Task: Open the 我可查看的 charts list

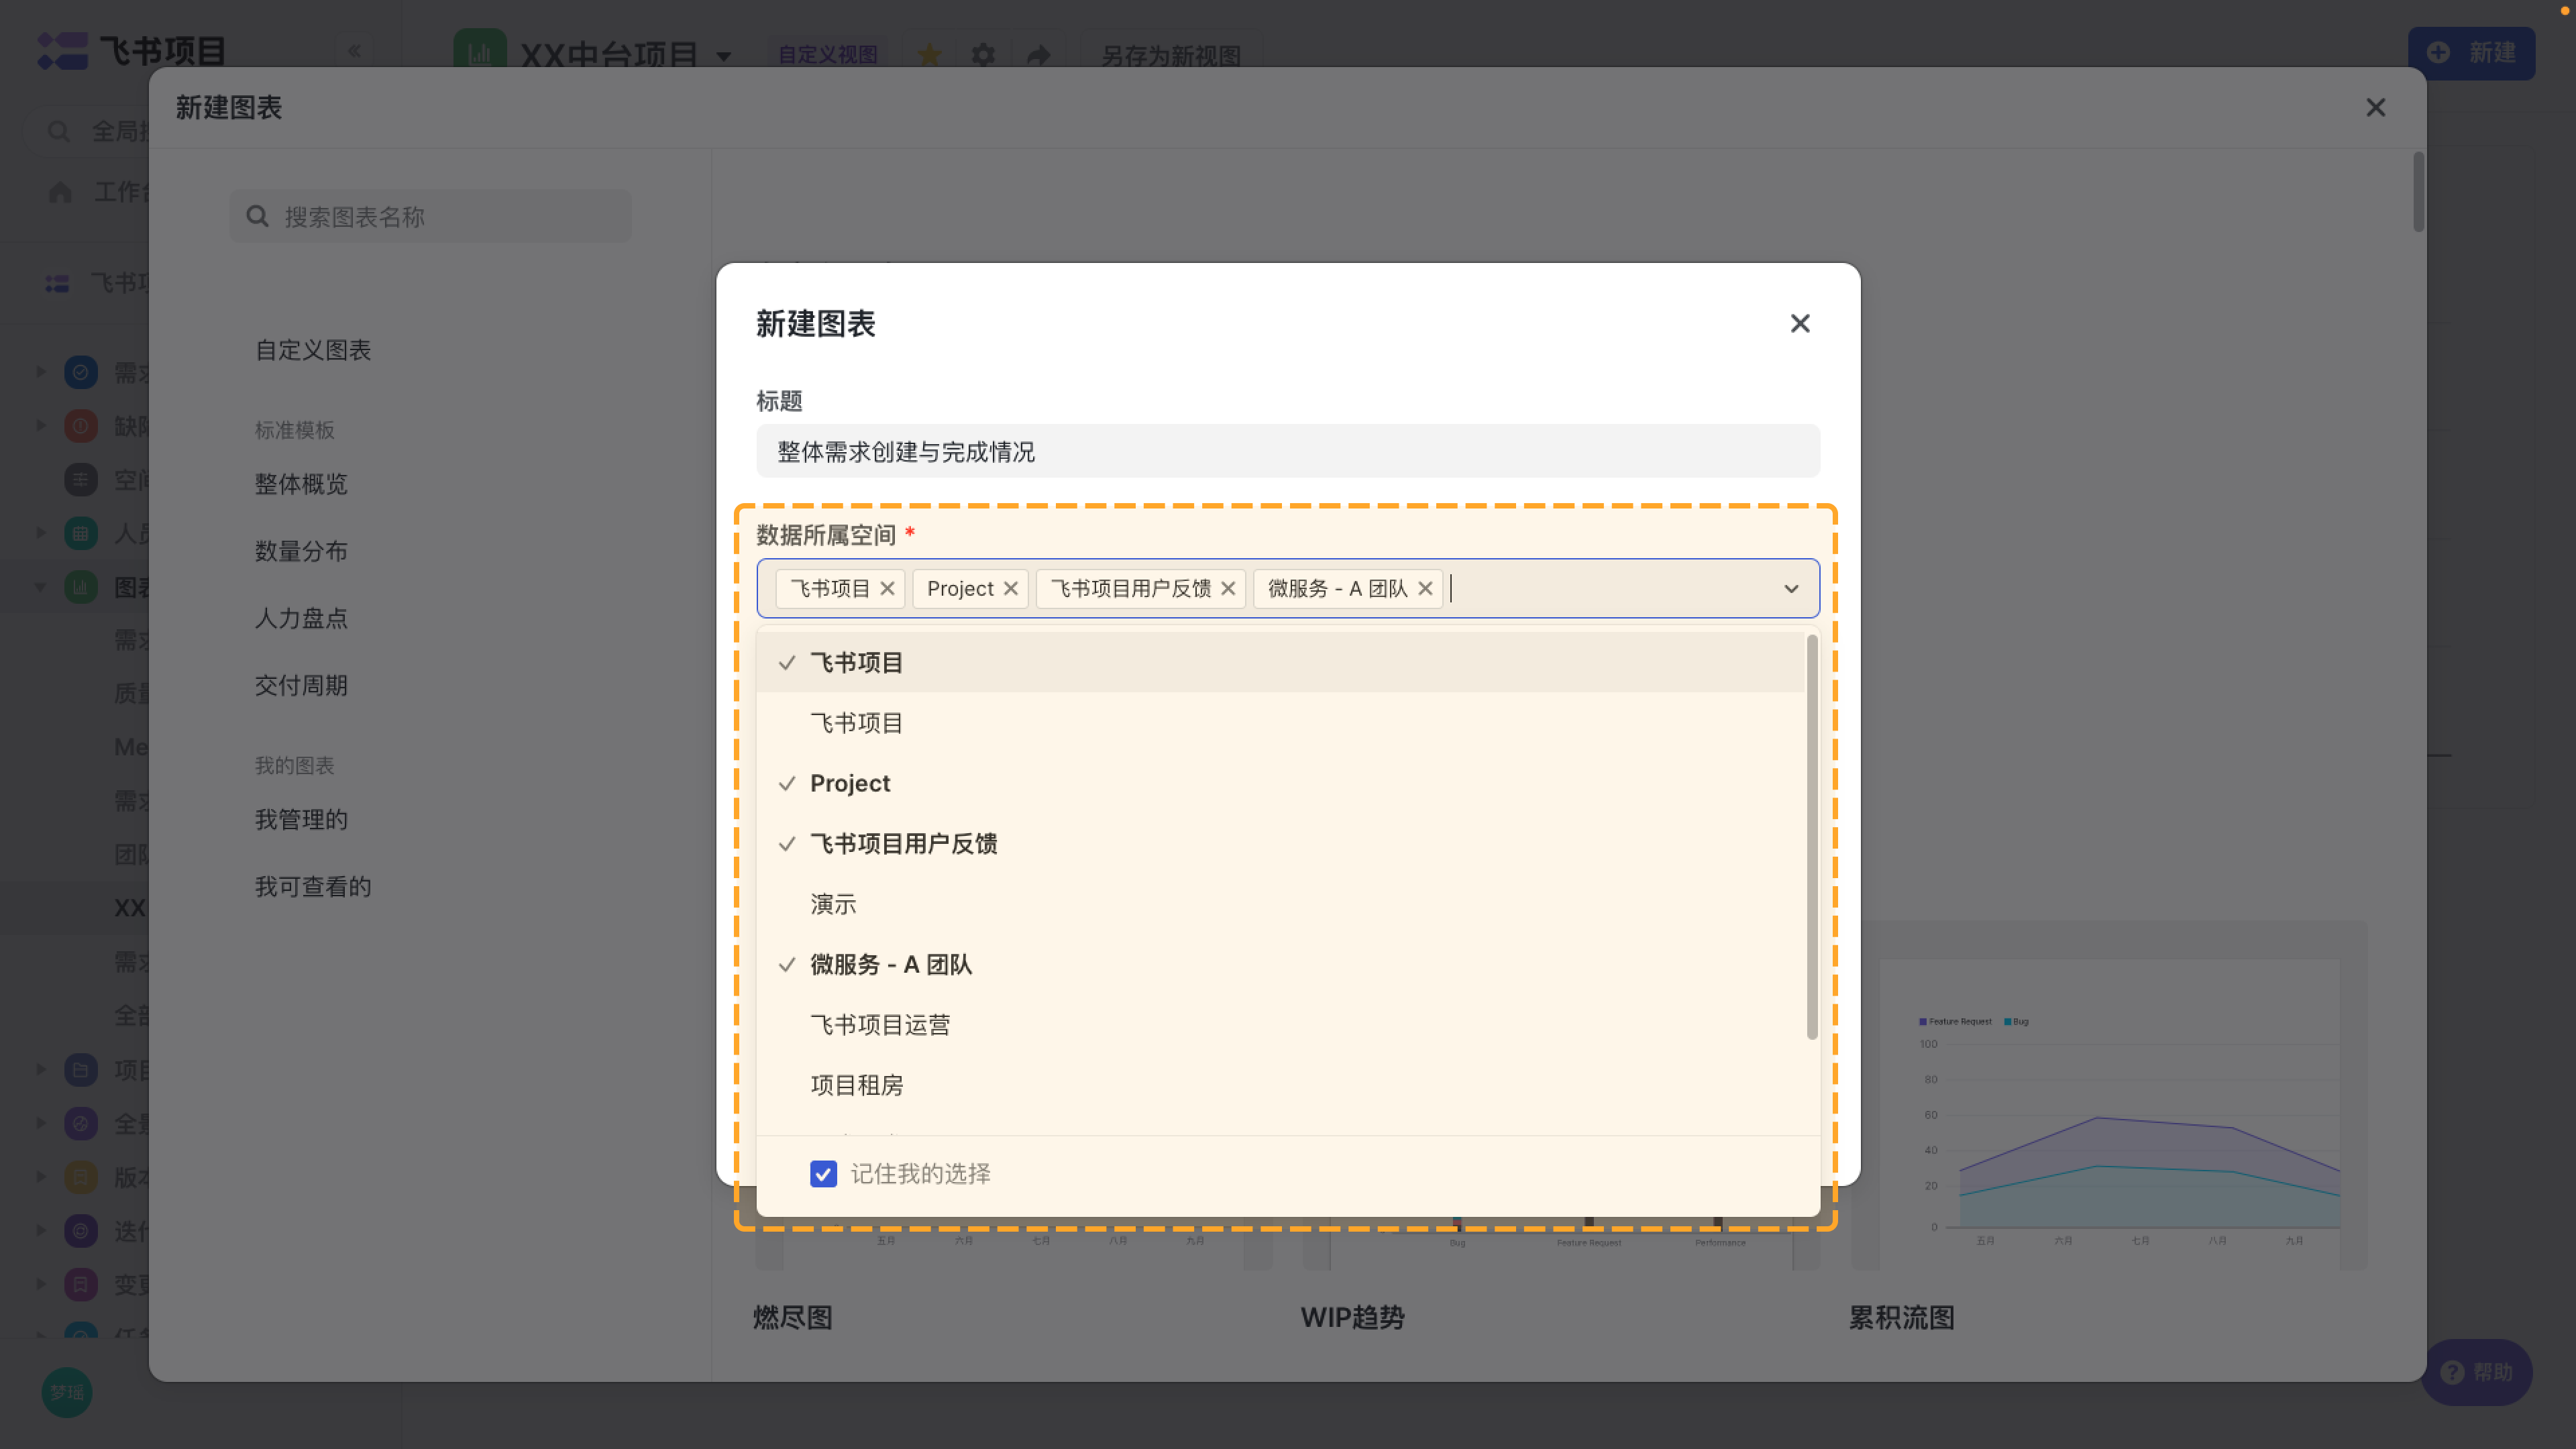Action: coord(313,887)
